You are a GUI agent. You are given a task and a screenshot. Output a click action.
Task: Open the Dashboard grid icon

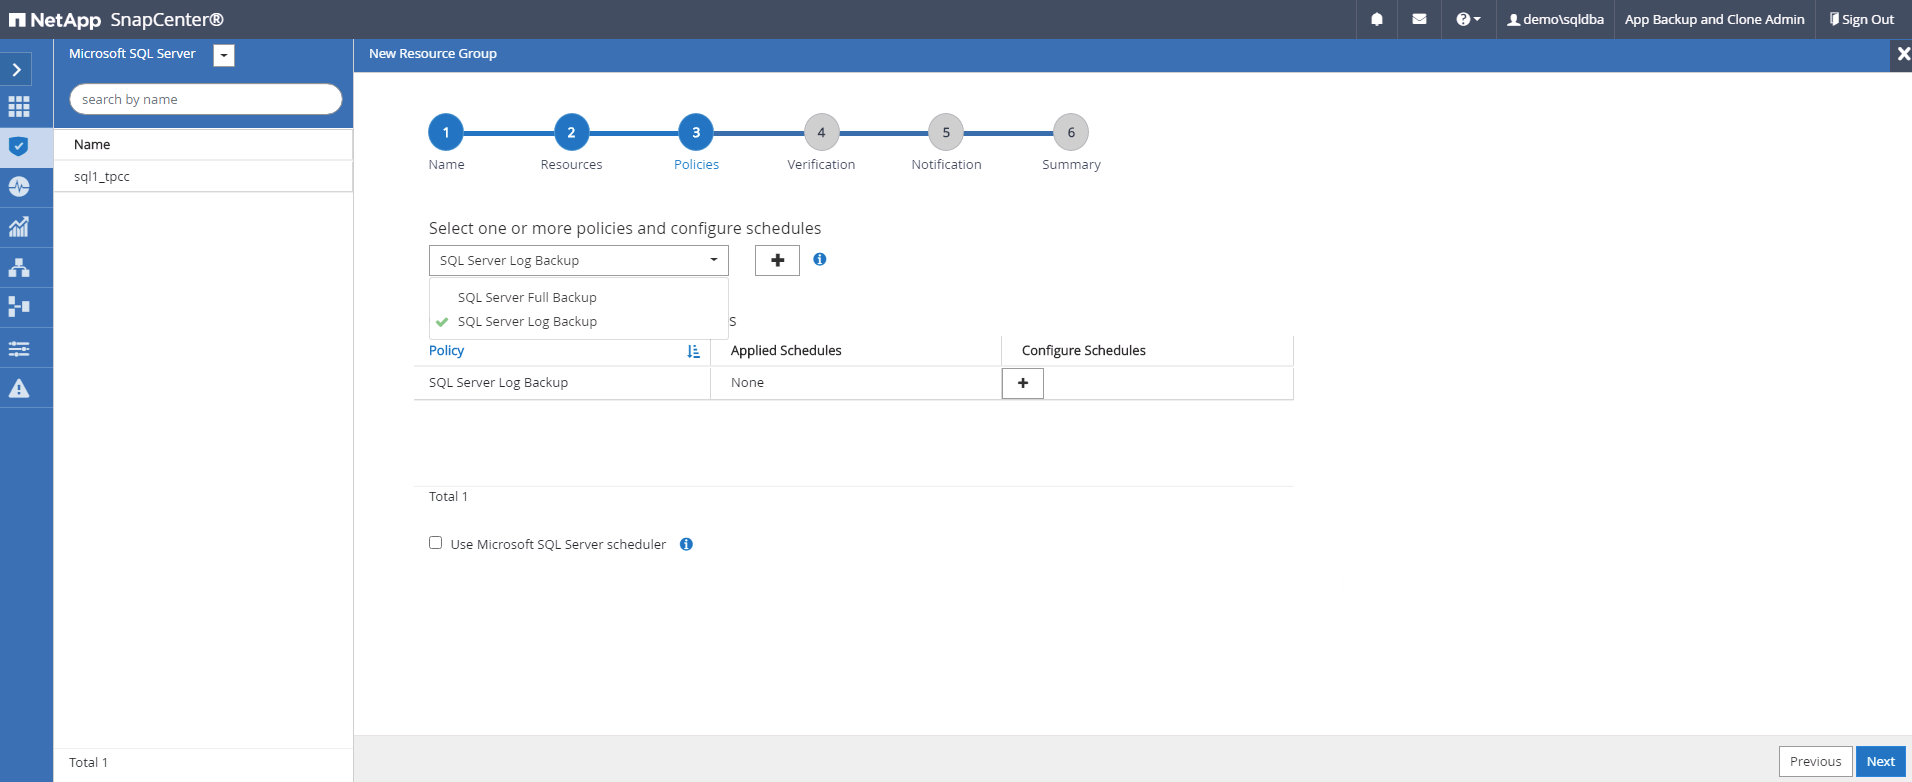pos(19,106)
